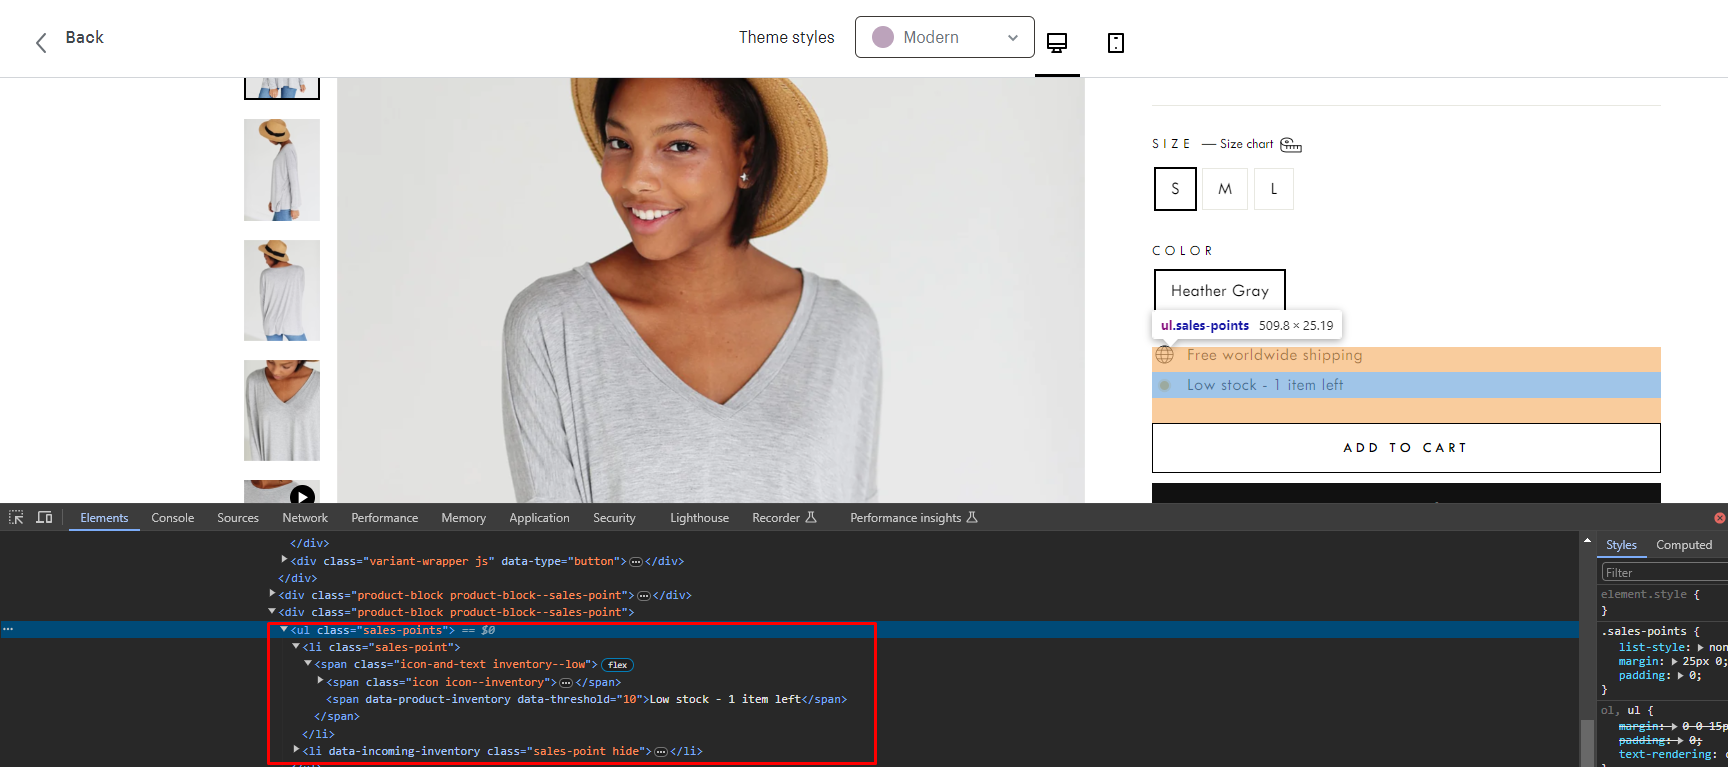Image resolution: width=1728 pixels, height=767 pixels.
Task: Collapse the ul sales-points node
Action: pos(284,629)
